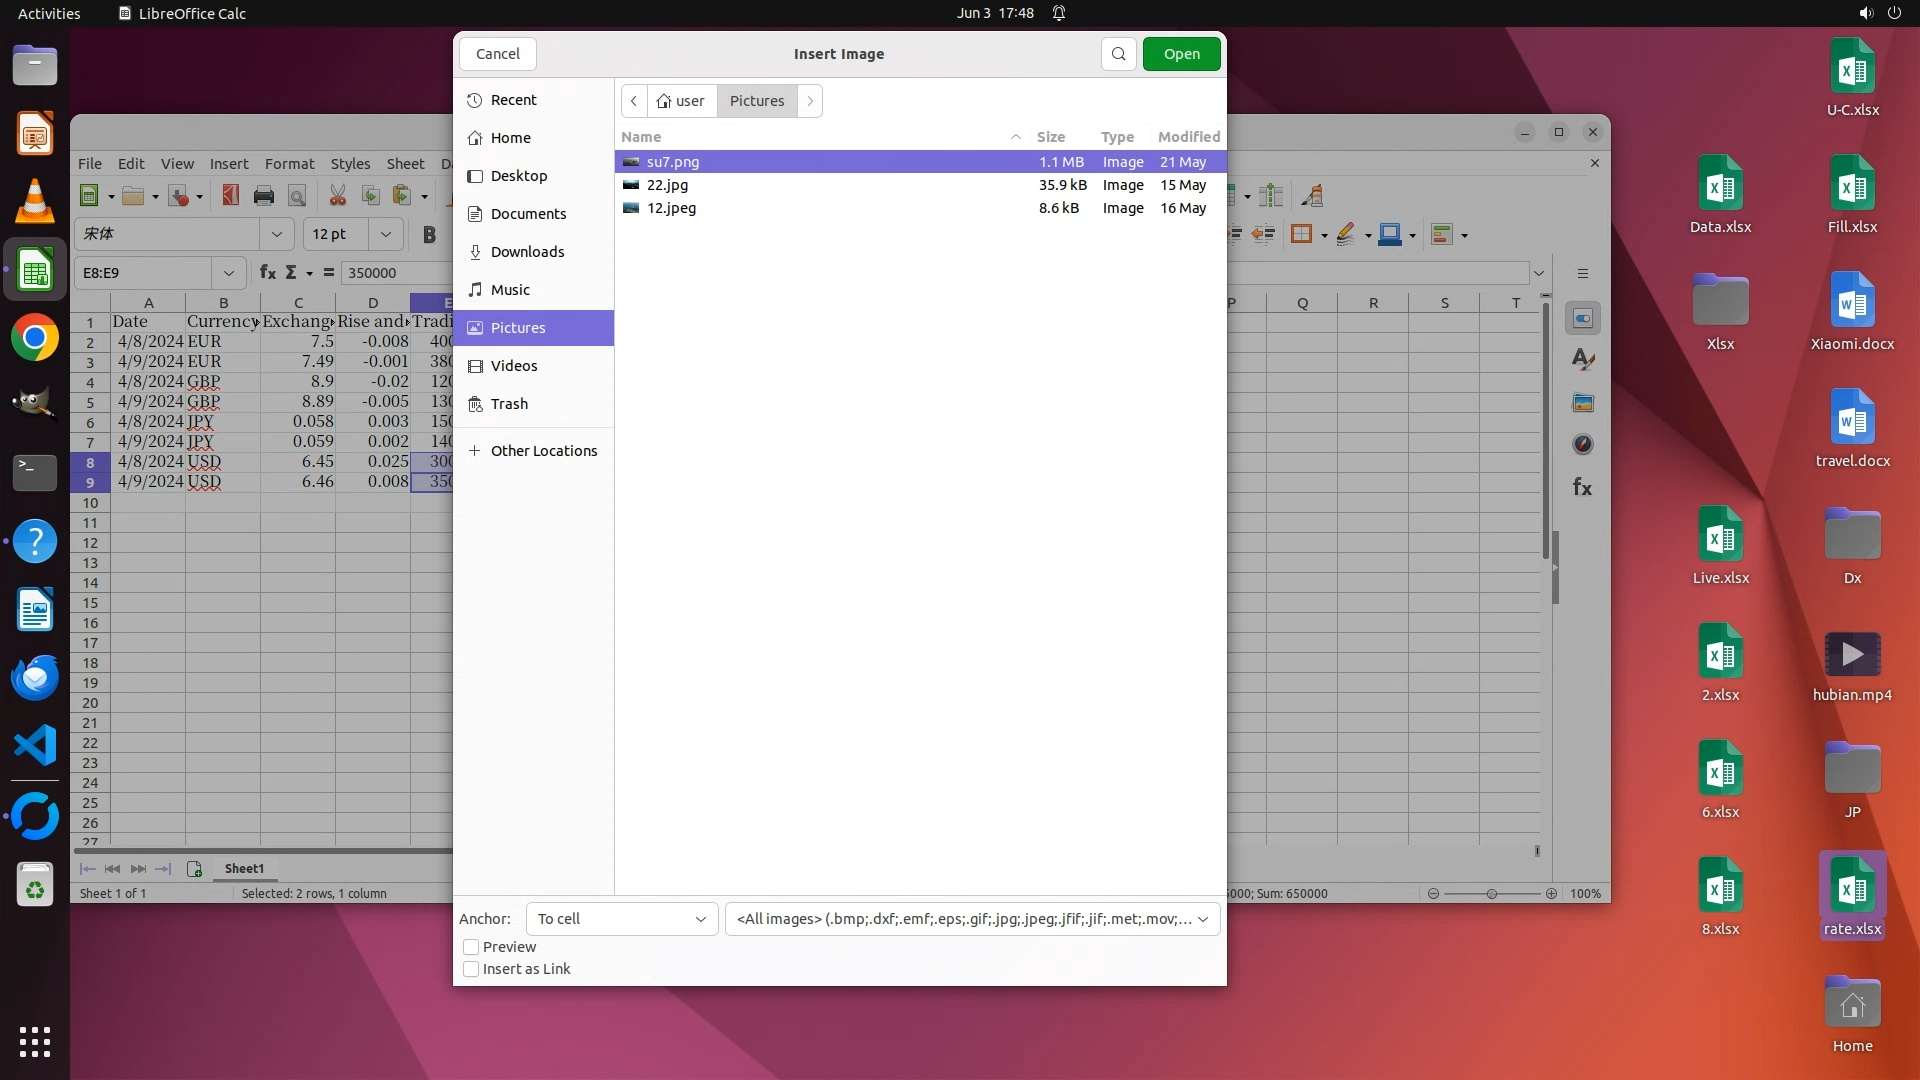This screenshot has height=1080, width=1920.
Task: Click the green Open button
Action: click(1181, 54)
